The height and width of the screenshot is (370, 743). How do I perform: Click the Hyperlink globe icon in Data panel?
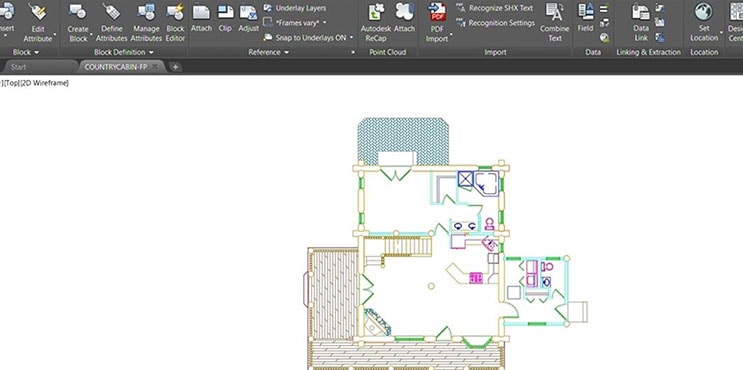tap(604, 37)
